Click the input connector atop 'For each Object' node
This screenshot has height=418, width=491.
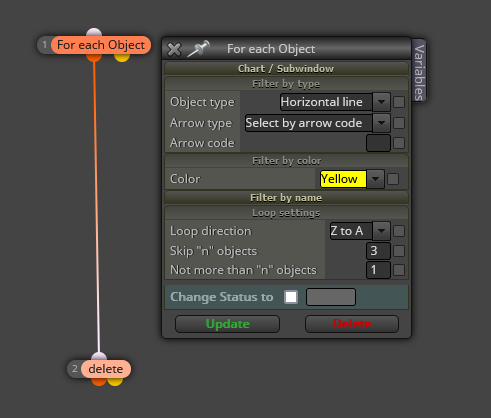94,32
